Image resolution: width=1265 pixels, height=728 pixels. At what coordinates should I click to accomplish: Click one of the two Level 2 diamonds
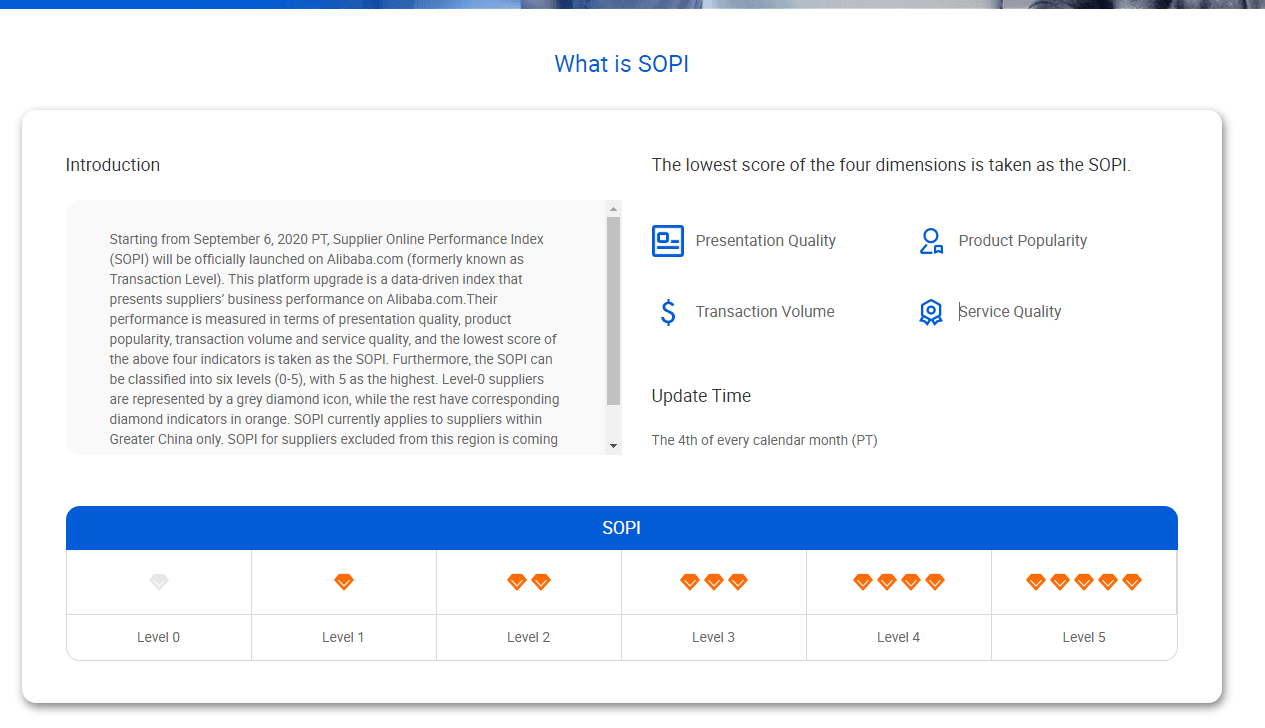517,581
